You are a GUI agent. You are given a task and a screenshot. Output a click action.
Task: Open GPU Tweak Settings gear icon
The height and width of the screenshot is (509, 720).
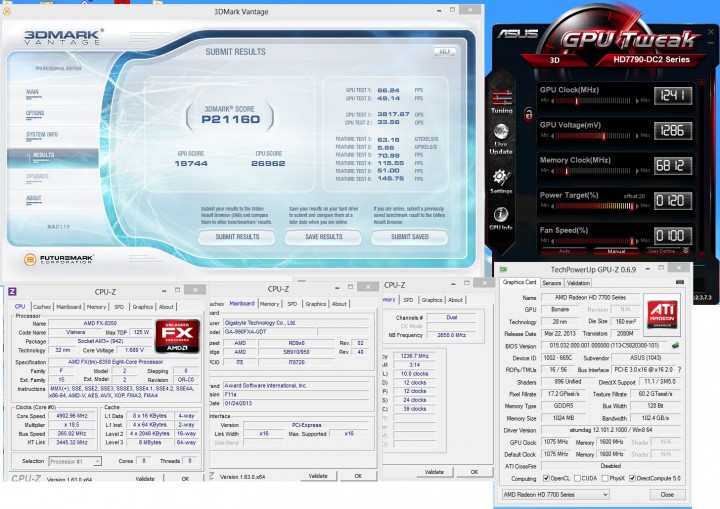501,181
